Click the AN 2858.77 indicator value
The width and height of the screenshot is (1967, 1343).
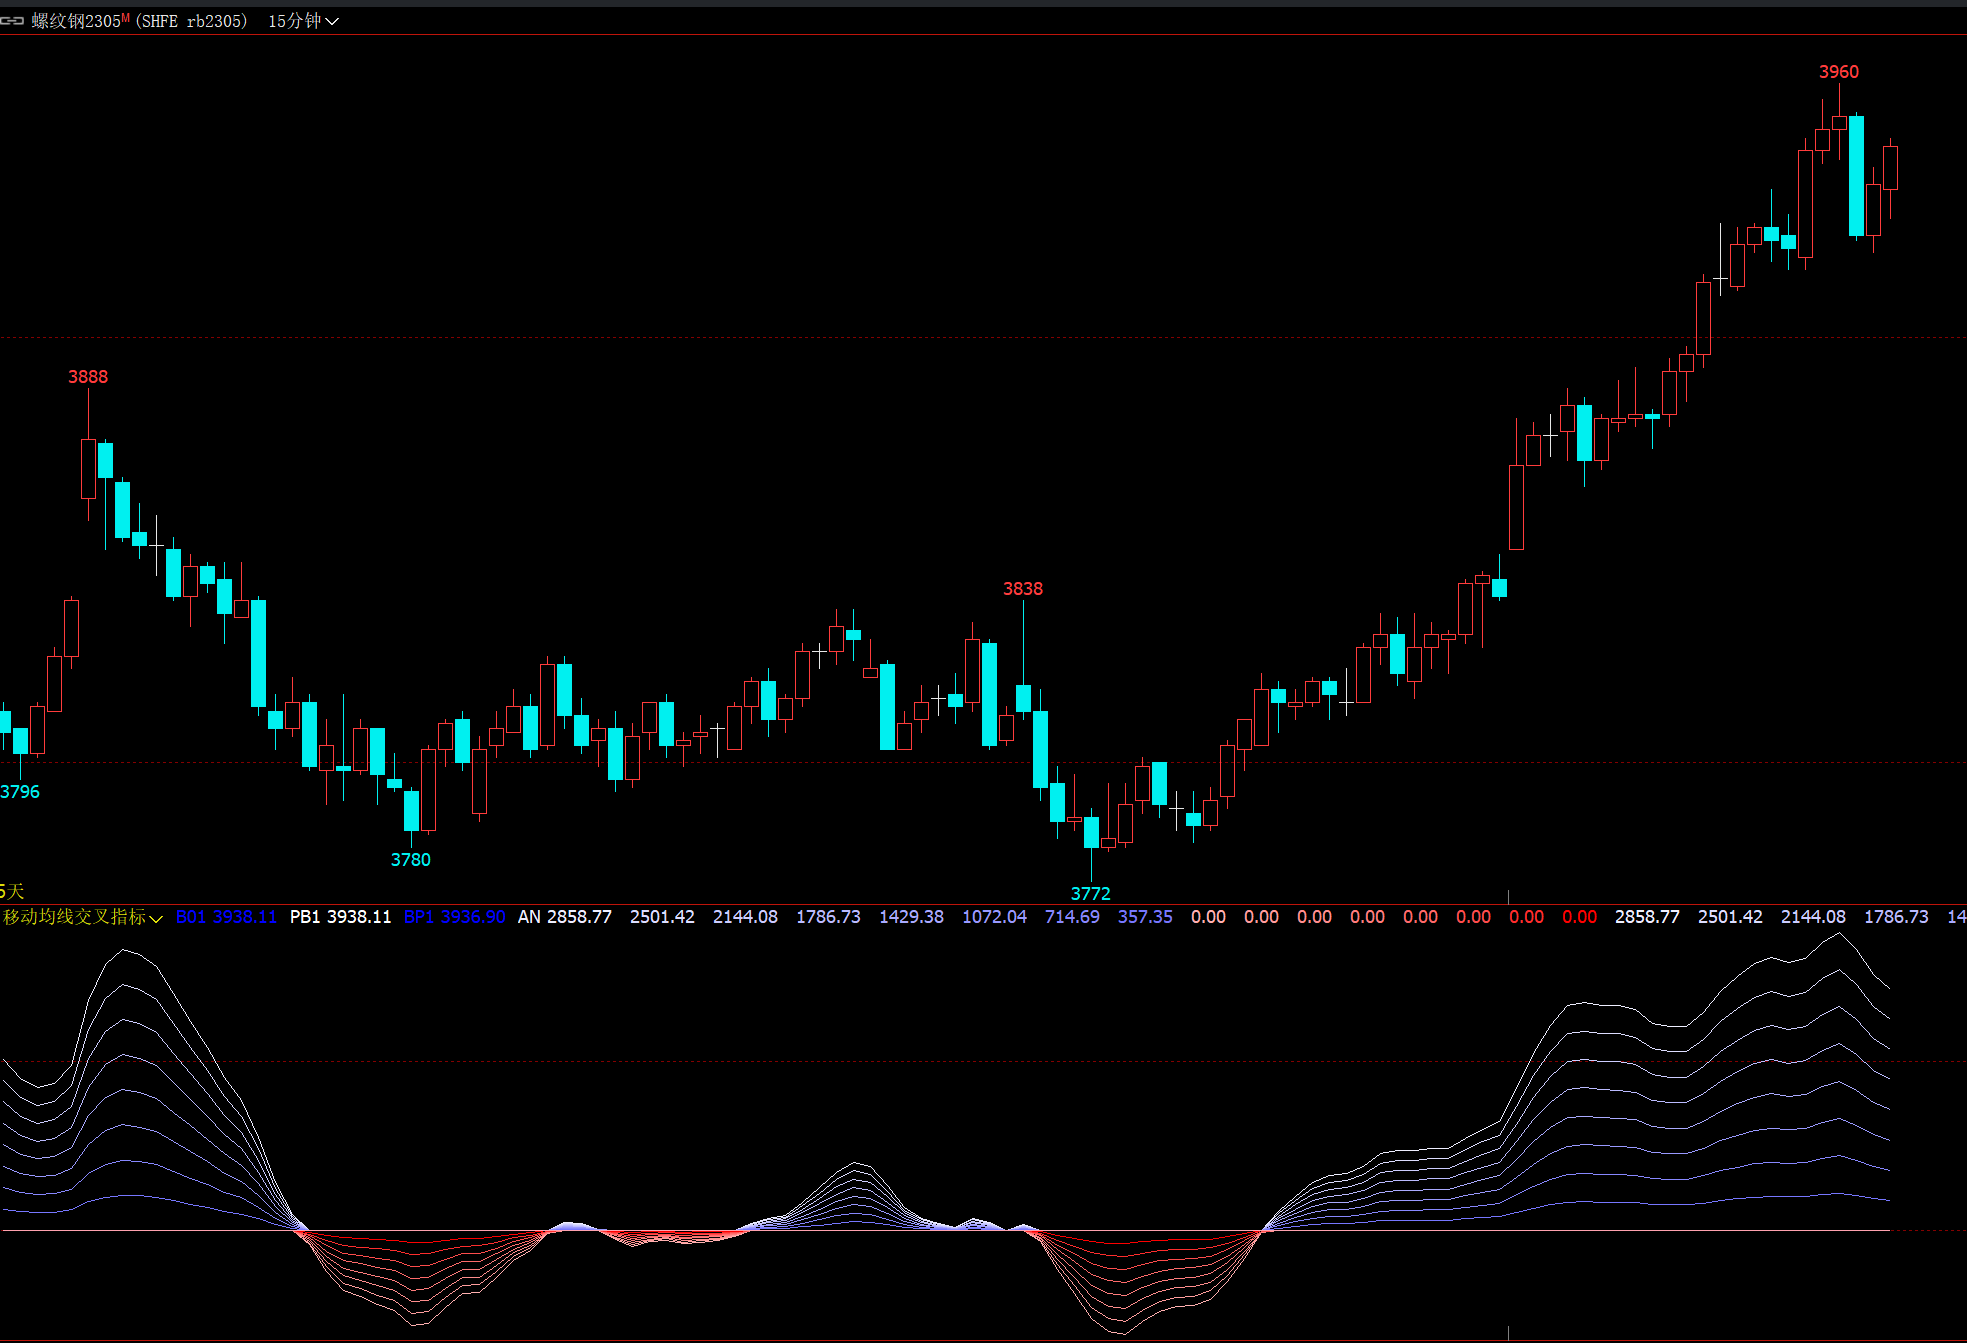(564, 917)
